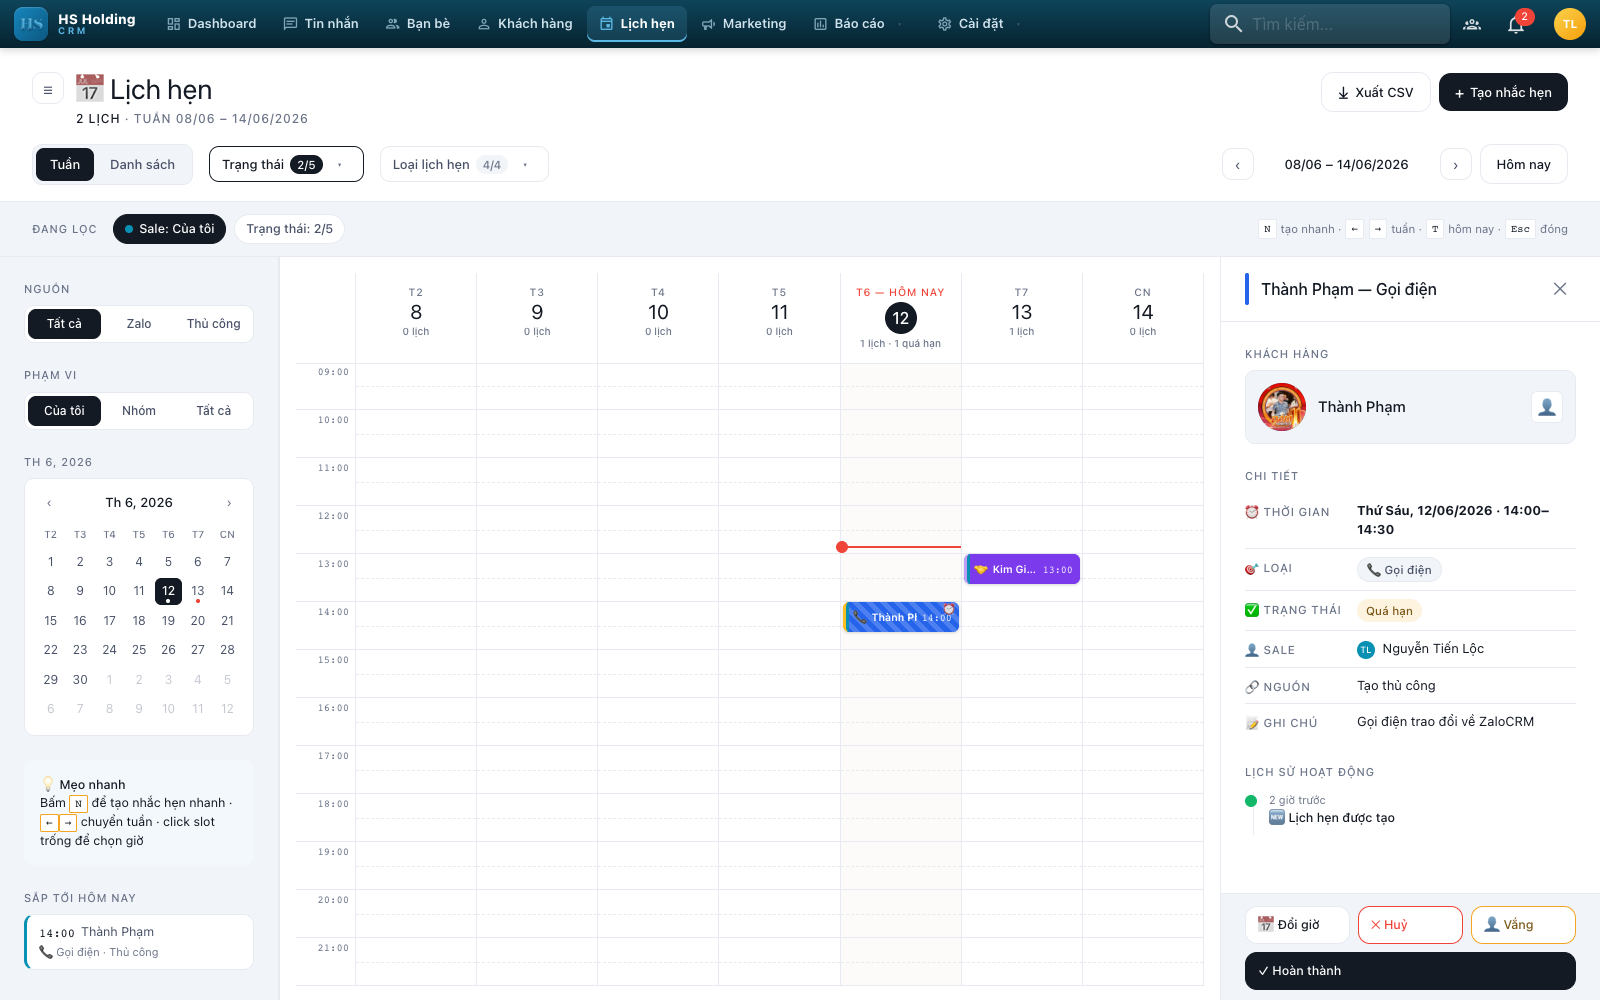1600x1000 pixels.
Task: Select source filter Thủ công
Action: (213, 324)
